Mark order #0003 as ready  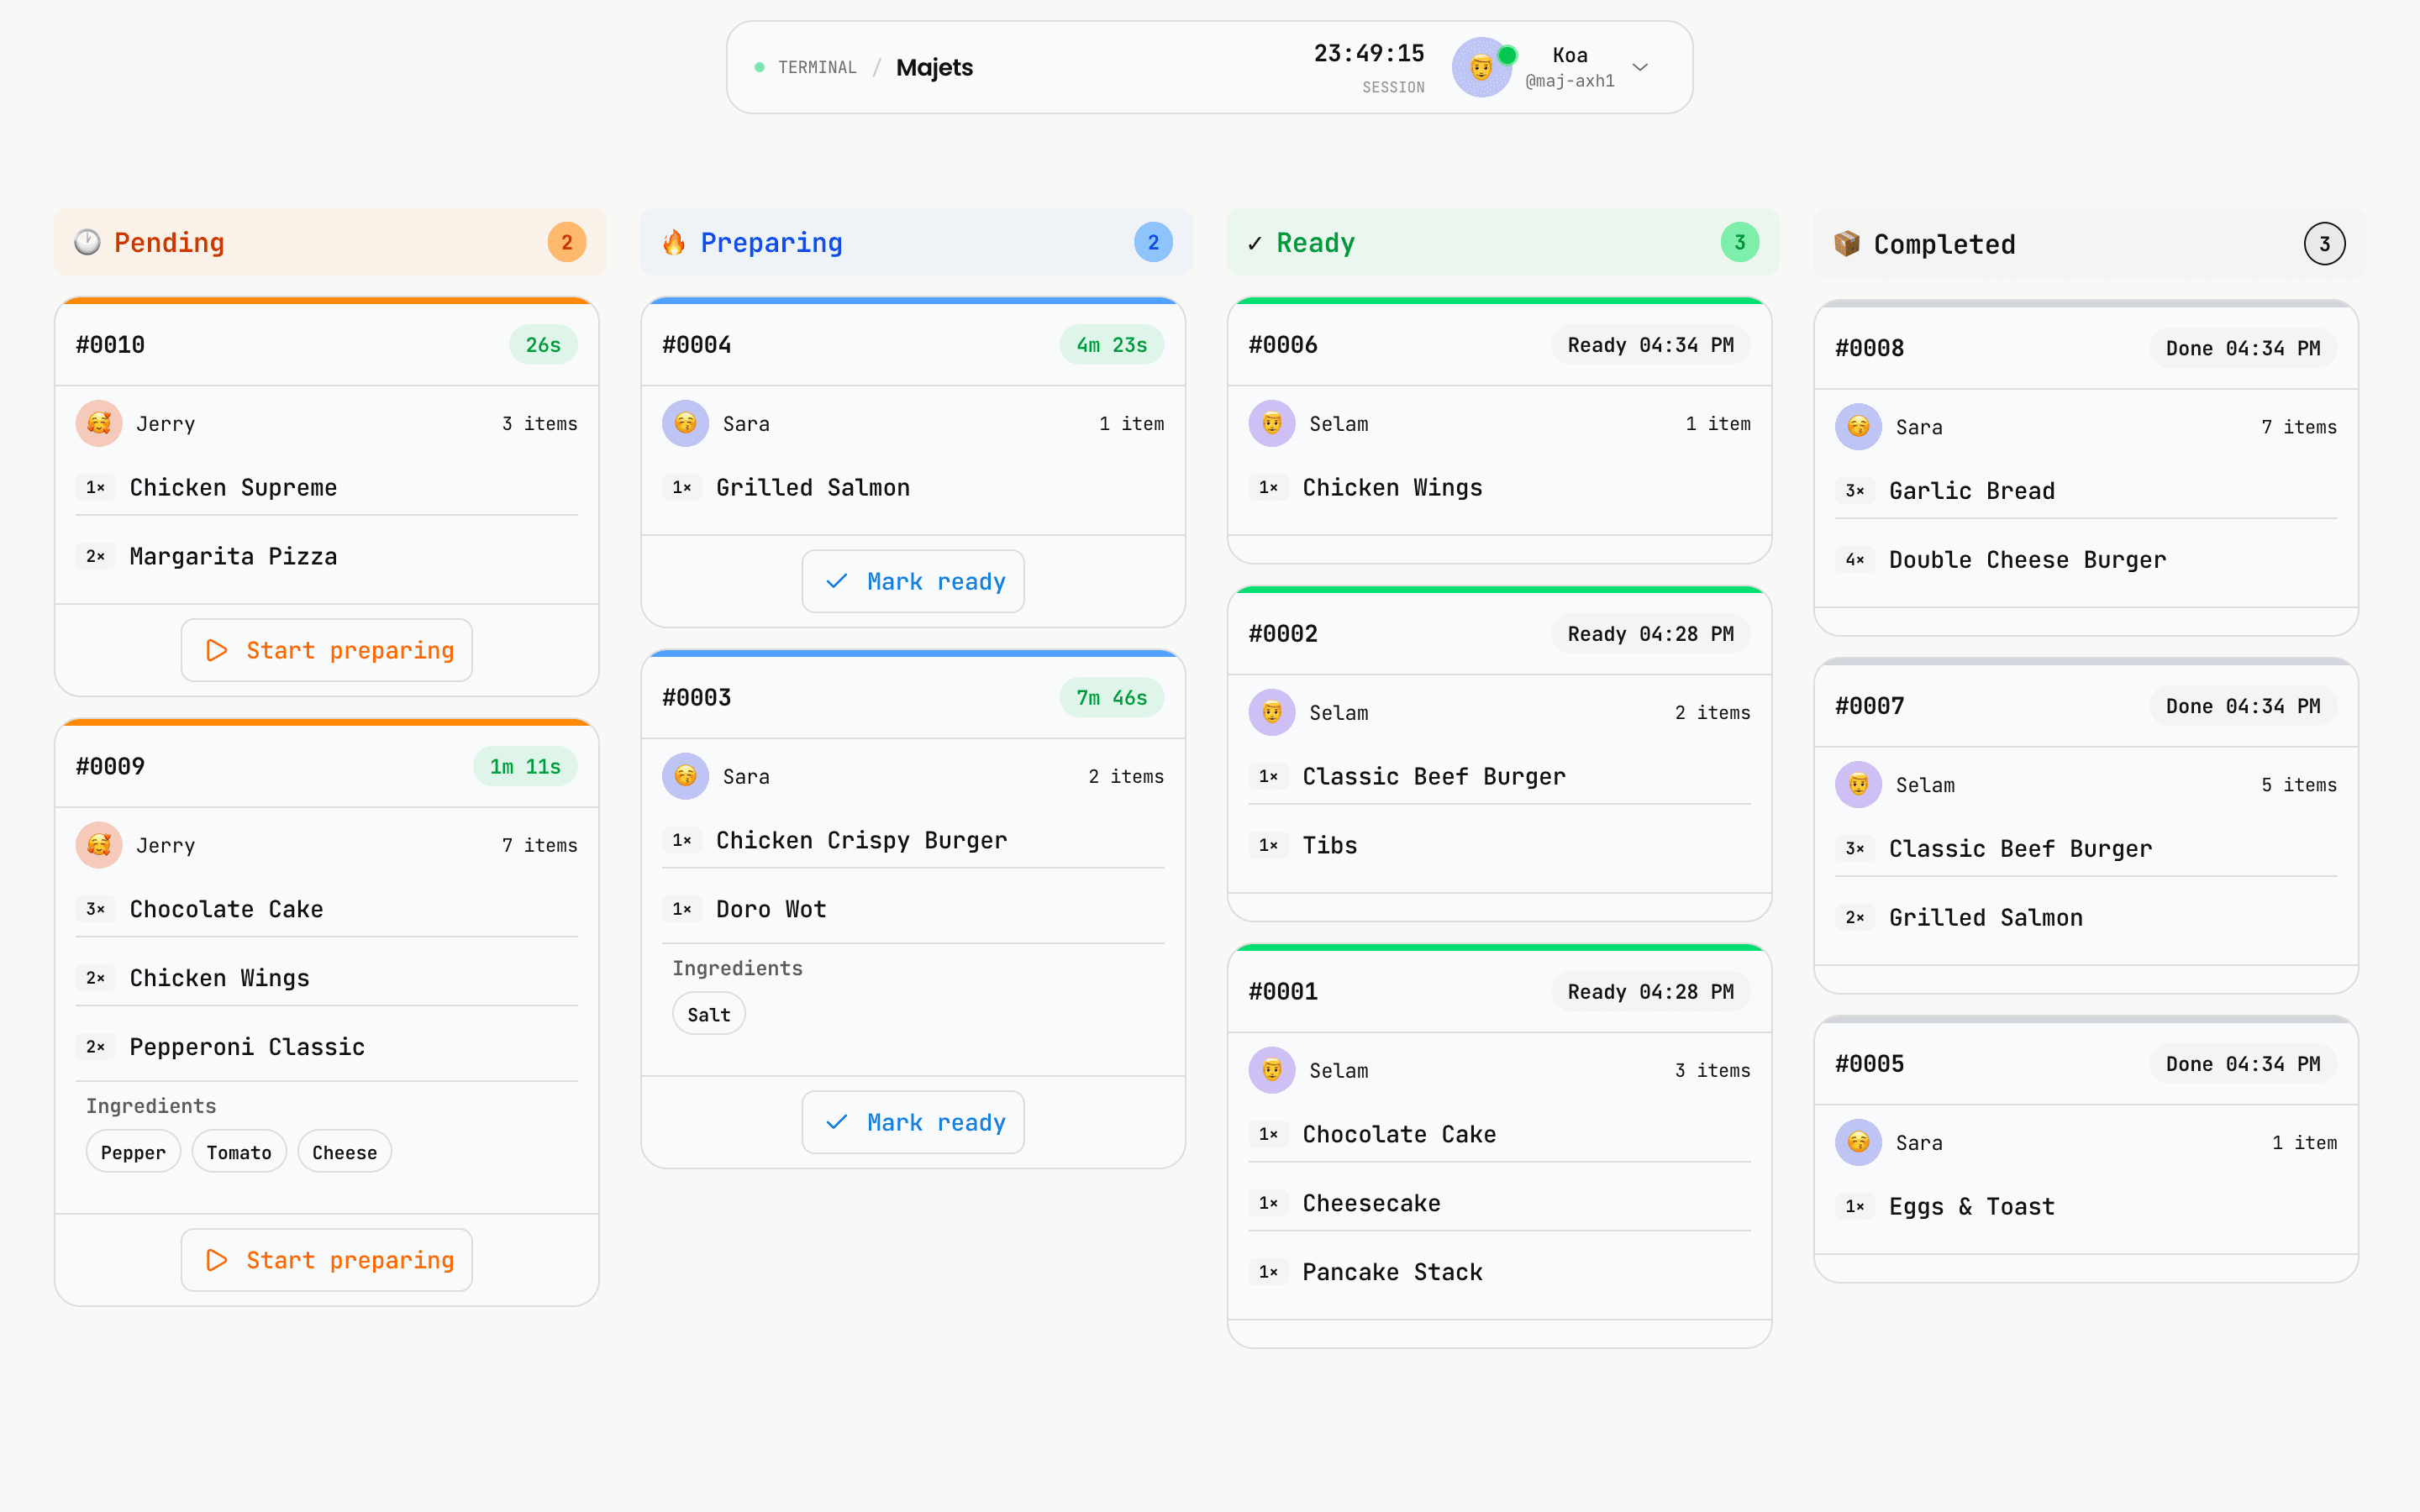[913, 1122]
